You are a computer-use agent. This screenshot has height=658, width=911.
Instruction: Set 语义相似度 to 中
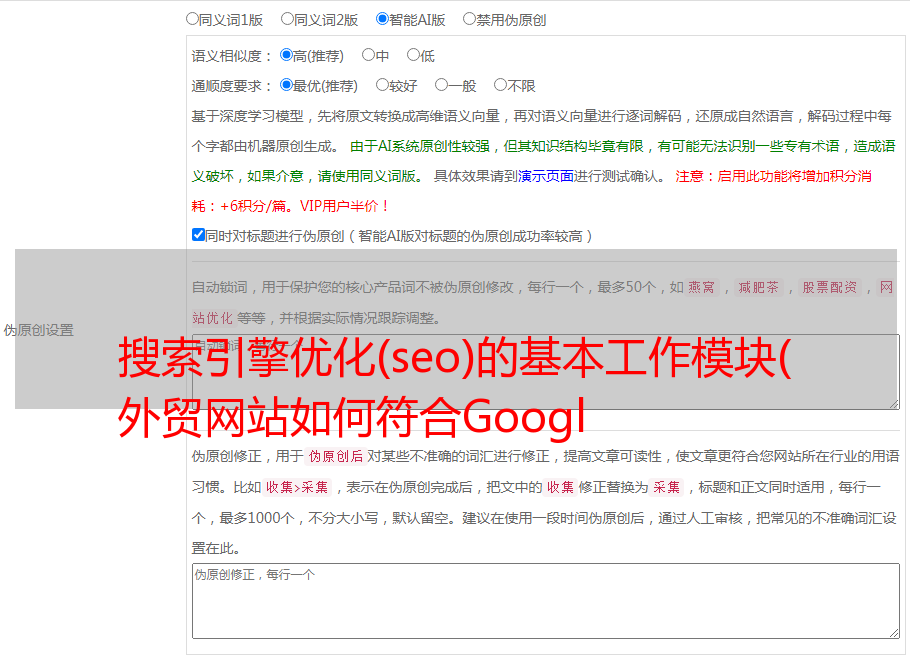coord(368,55)
